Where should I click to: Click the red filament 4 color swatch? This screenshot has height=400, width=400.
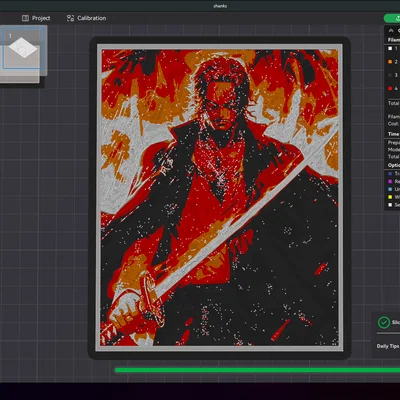coord(390,88)
